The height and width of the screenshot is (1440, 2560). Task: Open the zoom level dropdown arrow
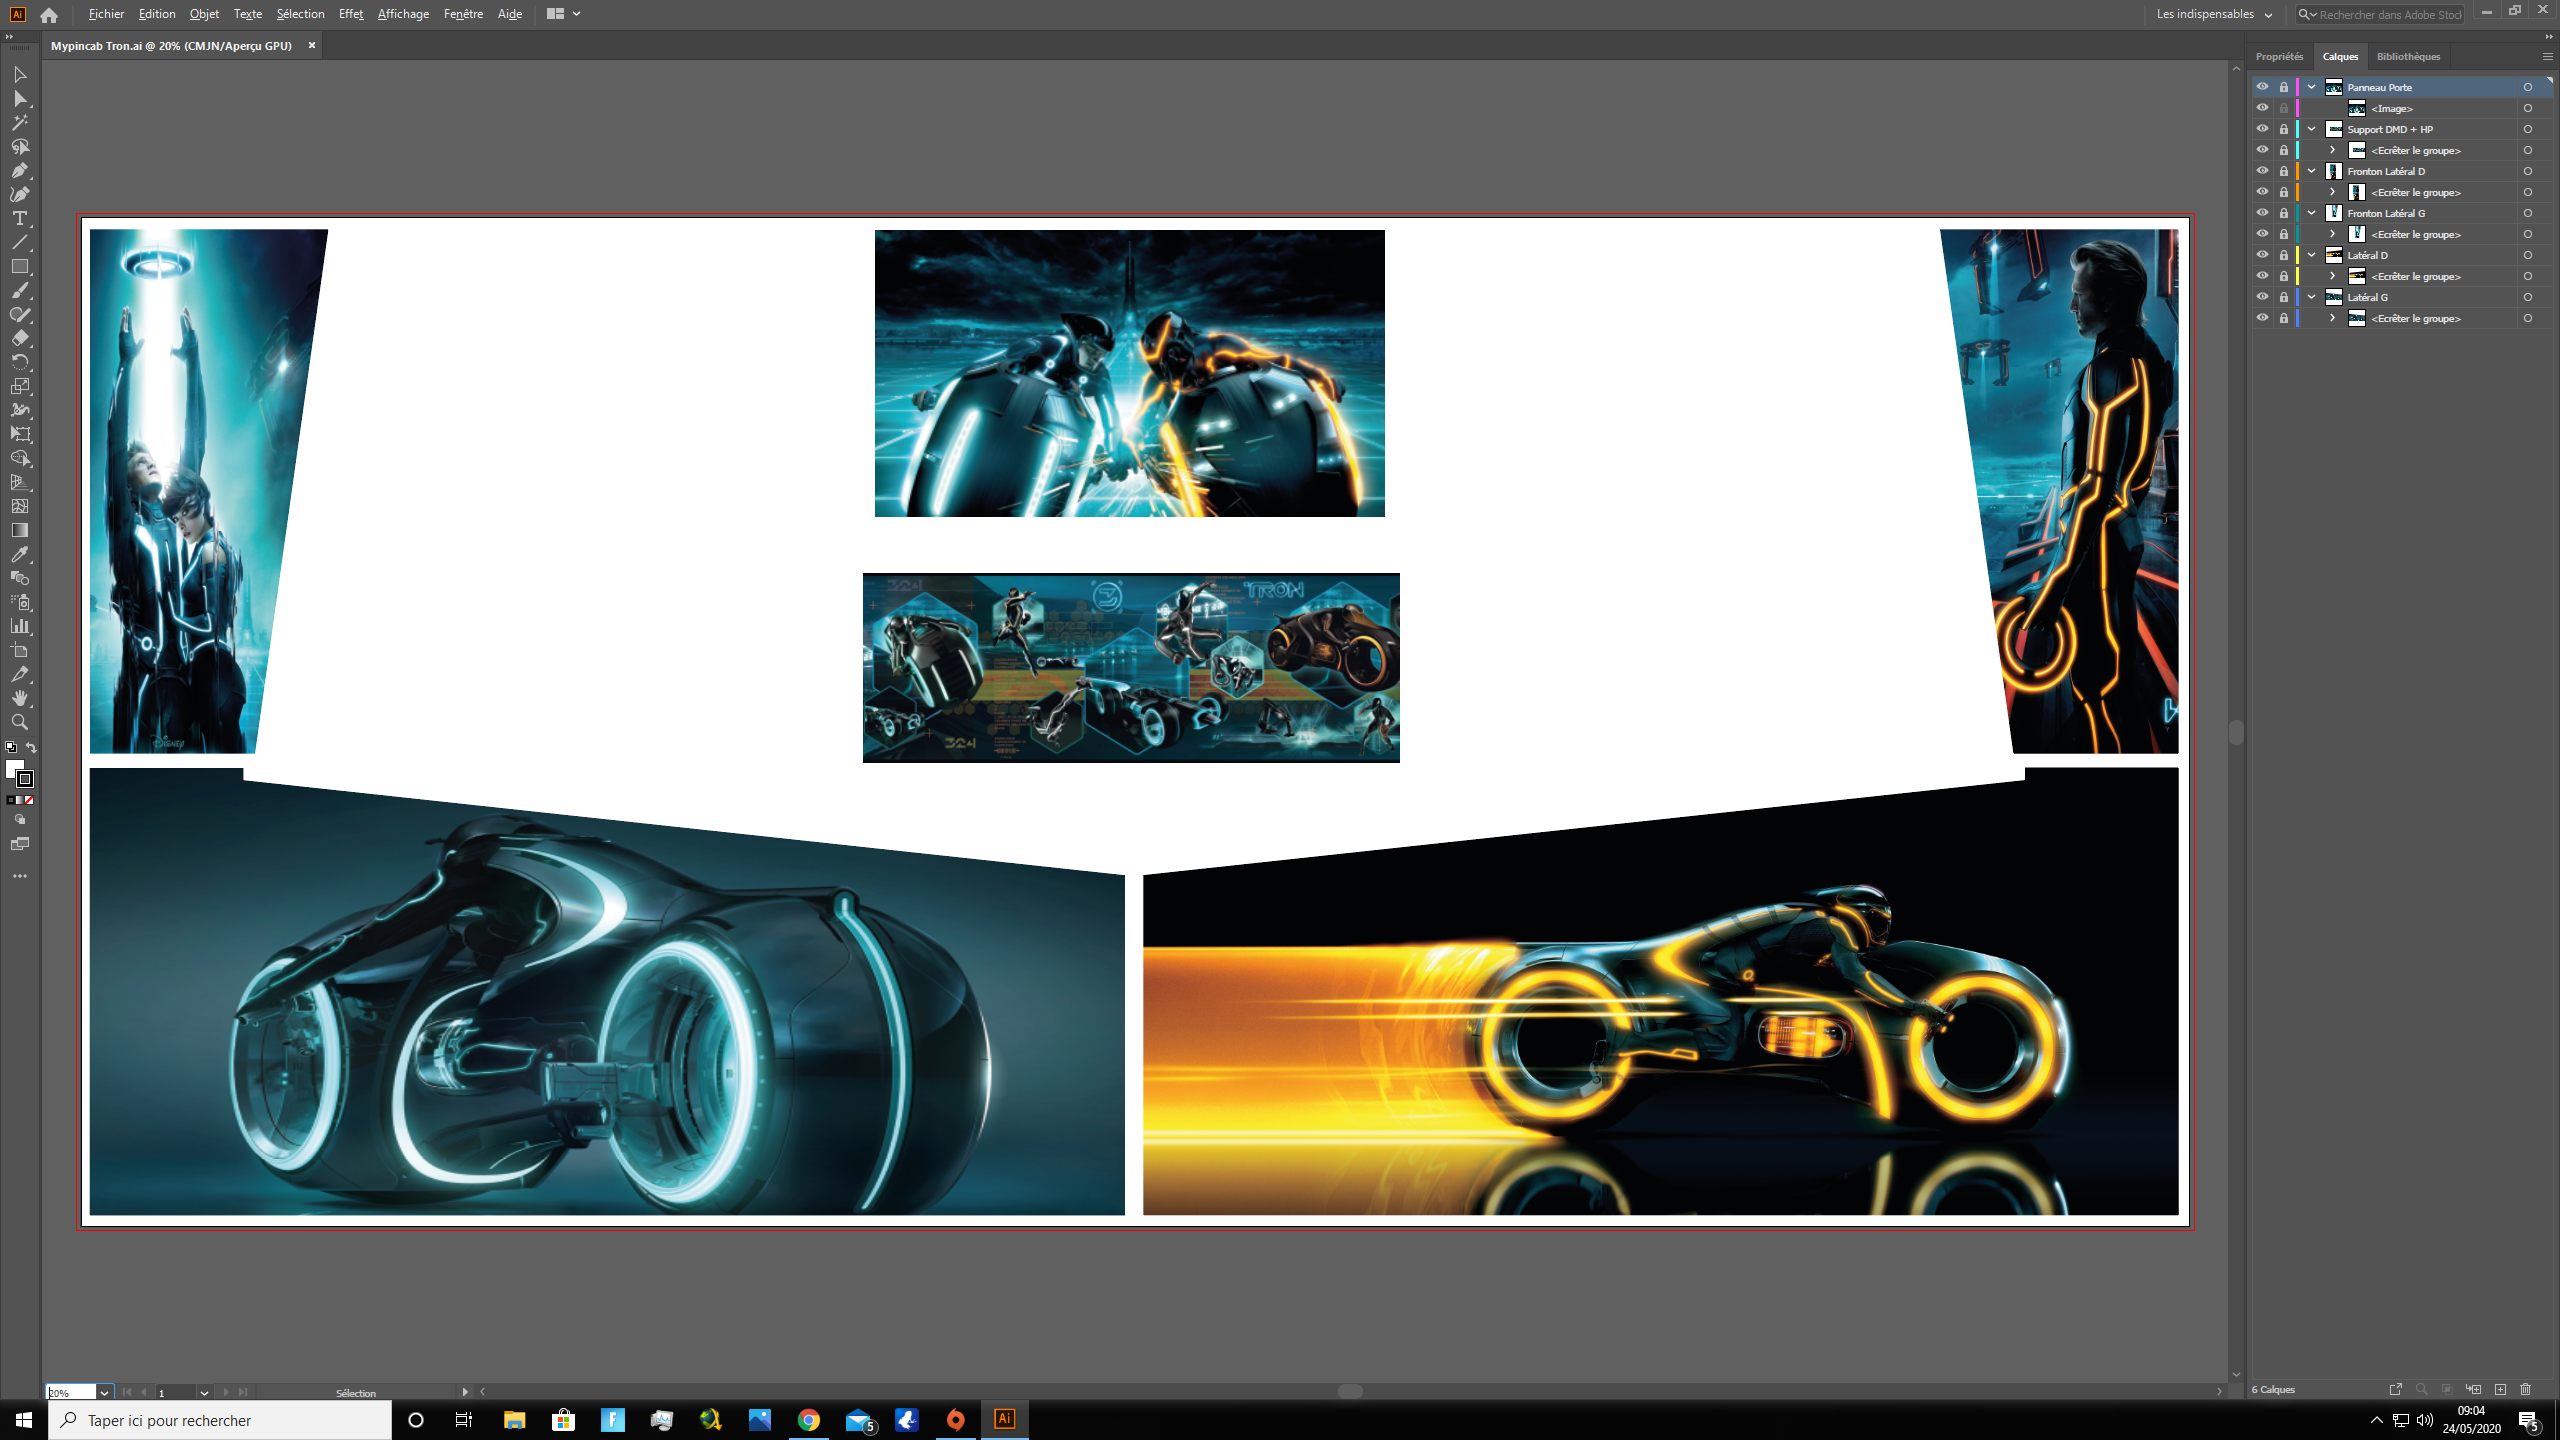[104, 1393]
